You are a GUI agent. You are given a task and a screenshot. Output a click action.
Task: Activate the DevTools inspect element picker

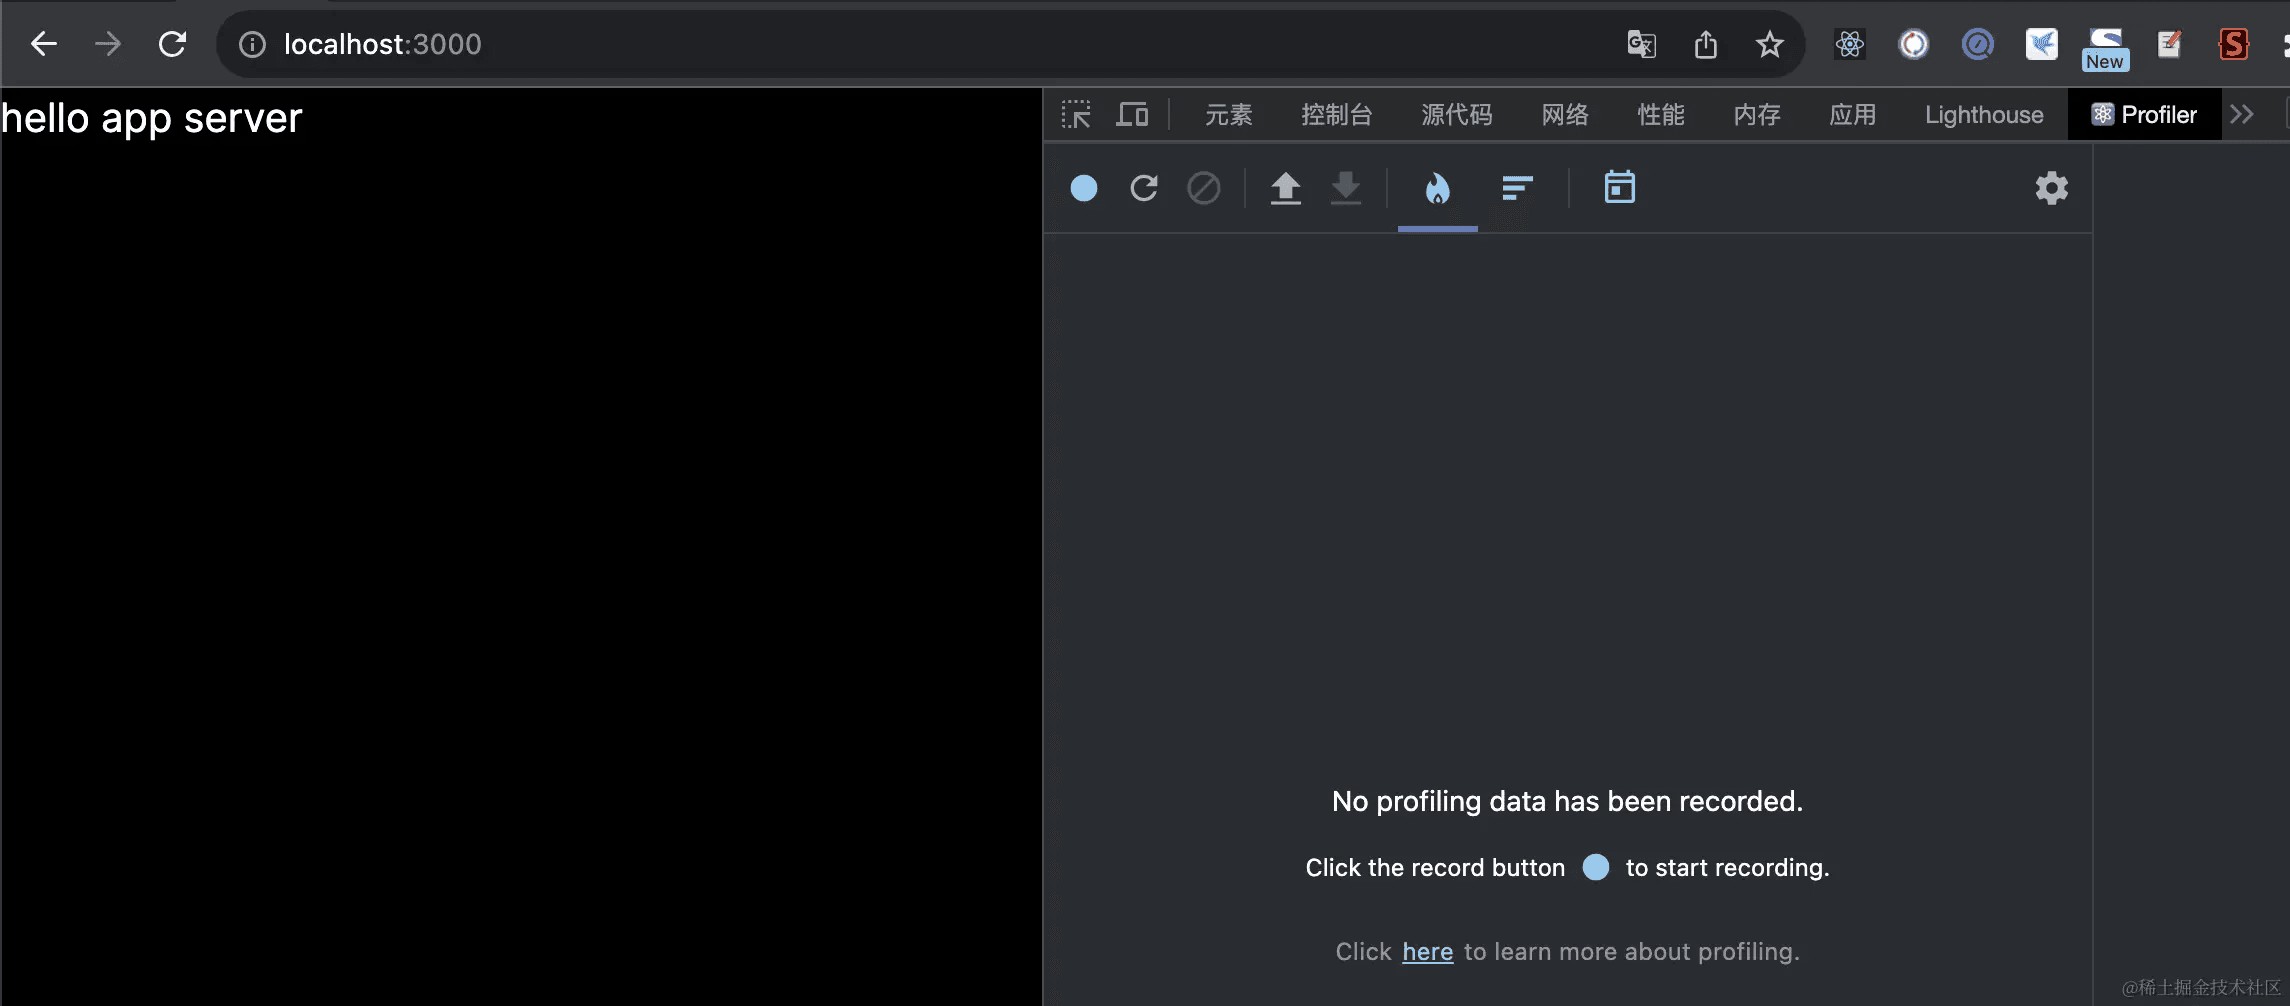1076,114
